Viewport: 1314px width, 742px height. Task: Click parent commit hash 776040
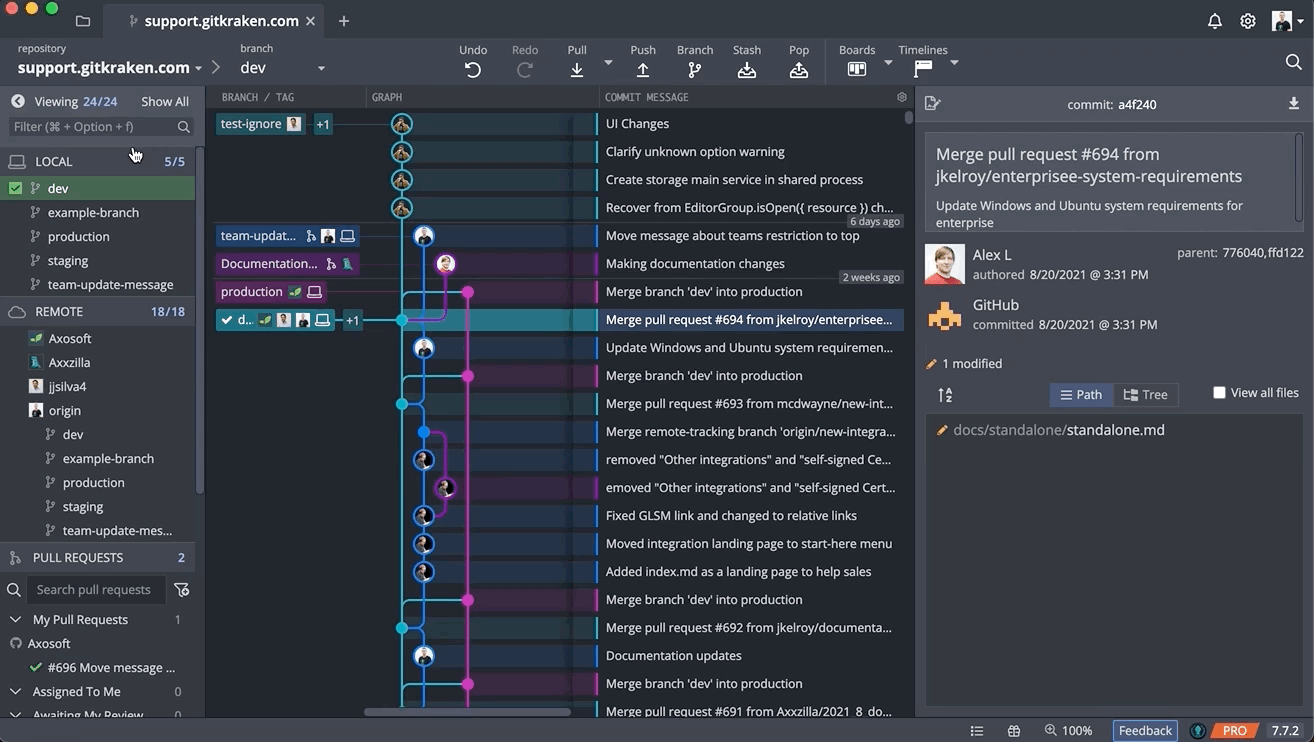pos(1243,253)
